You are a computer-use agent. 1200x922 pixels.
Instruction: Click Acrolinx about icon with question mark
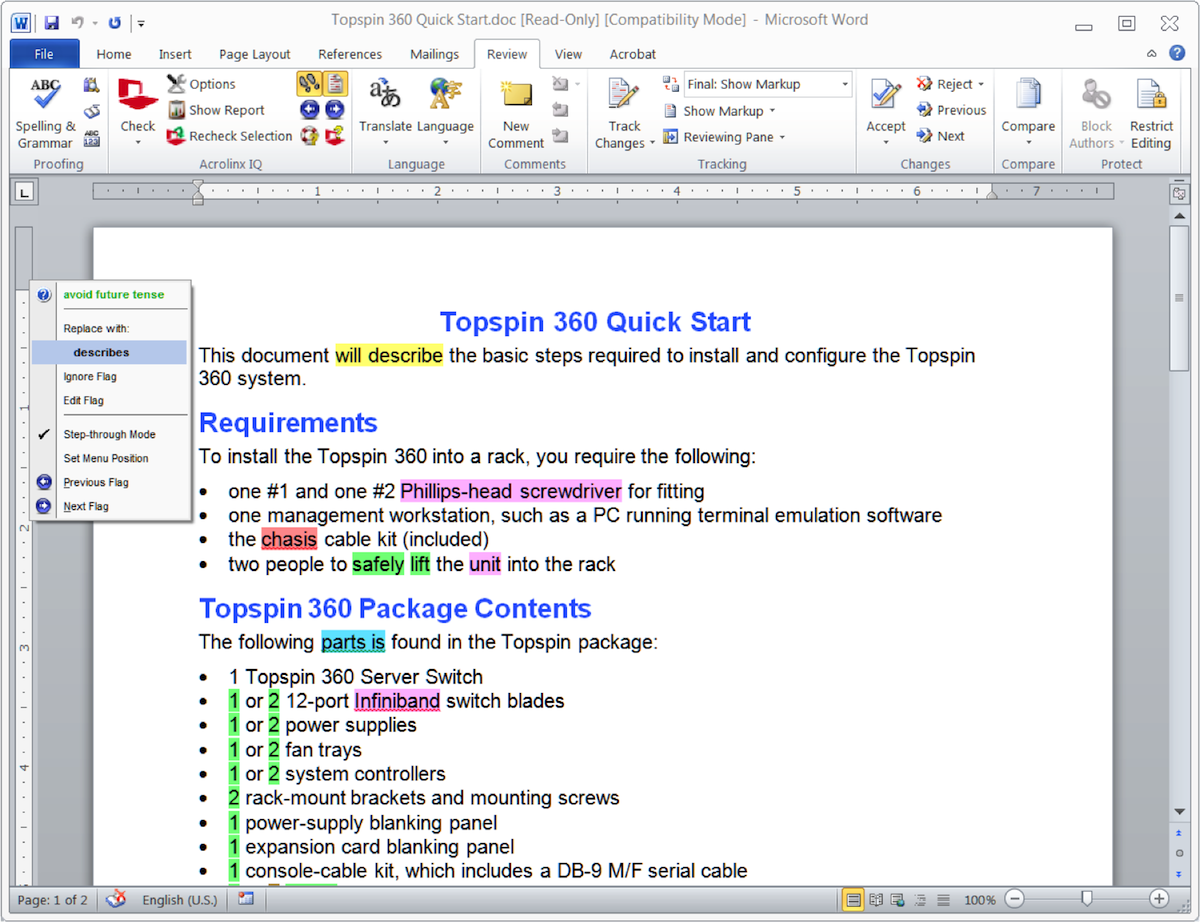[335, 135]
